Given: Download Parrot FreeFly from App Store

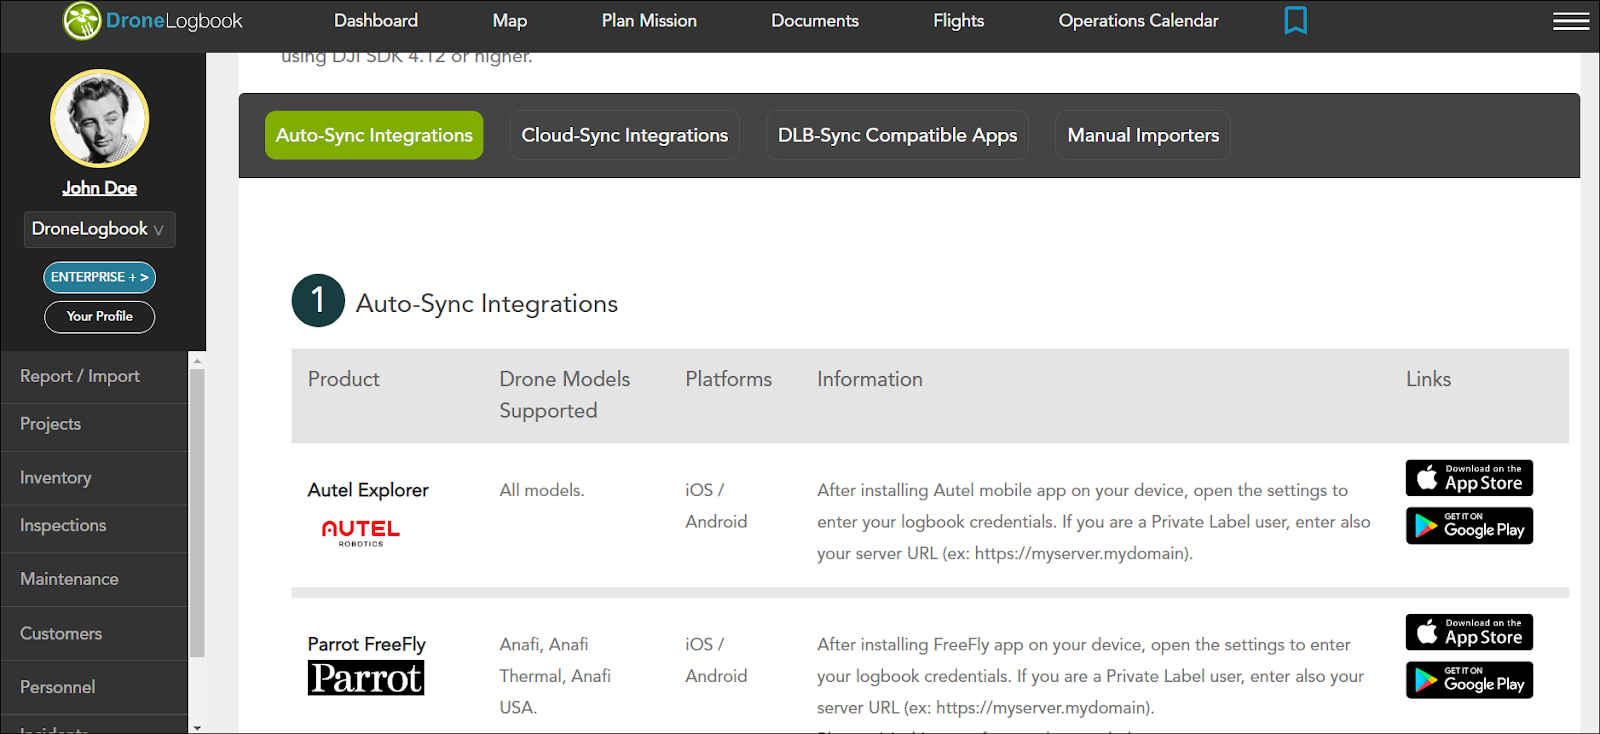Looking at the screenshot, I should (1469, 632).
